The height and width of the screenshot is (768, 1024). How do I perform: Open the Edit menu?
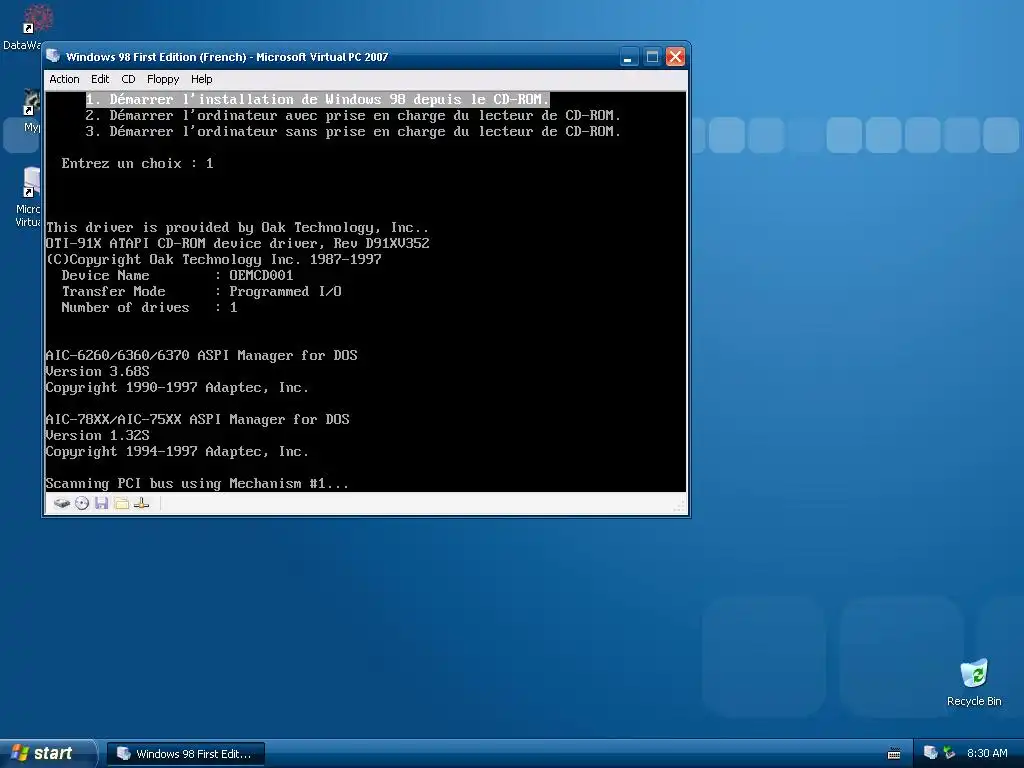pyautogui.click(x=100, y=79)
